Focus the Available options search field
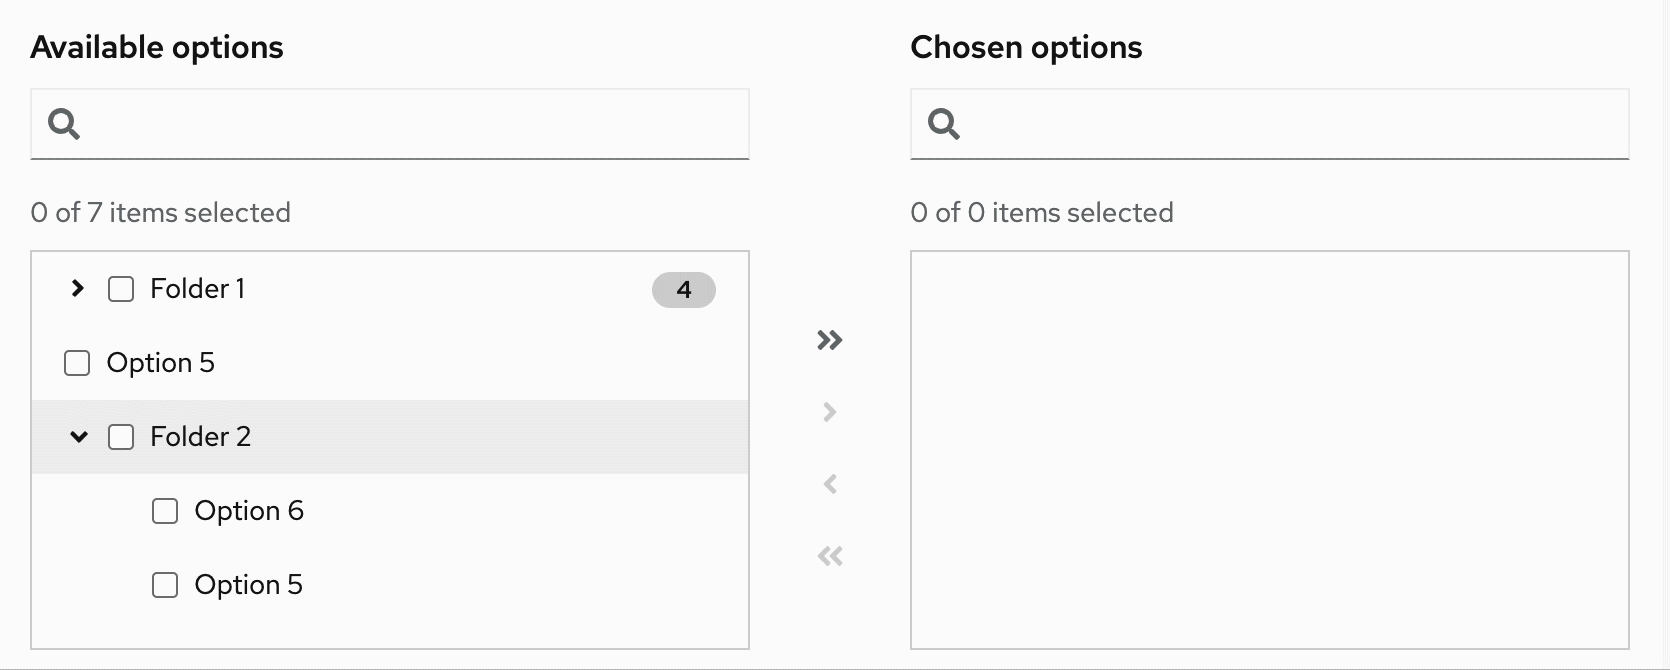The height and width of the screenshot is (670, 1670). pos(410,124)
